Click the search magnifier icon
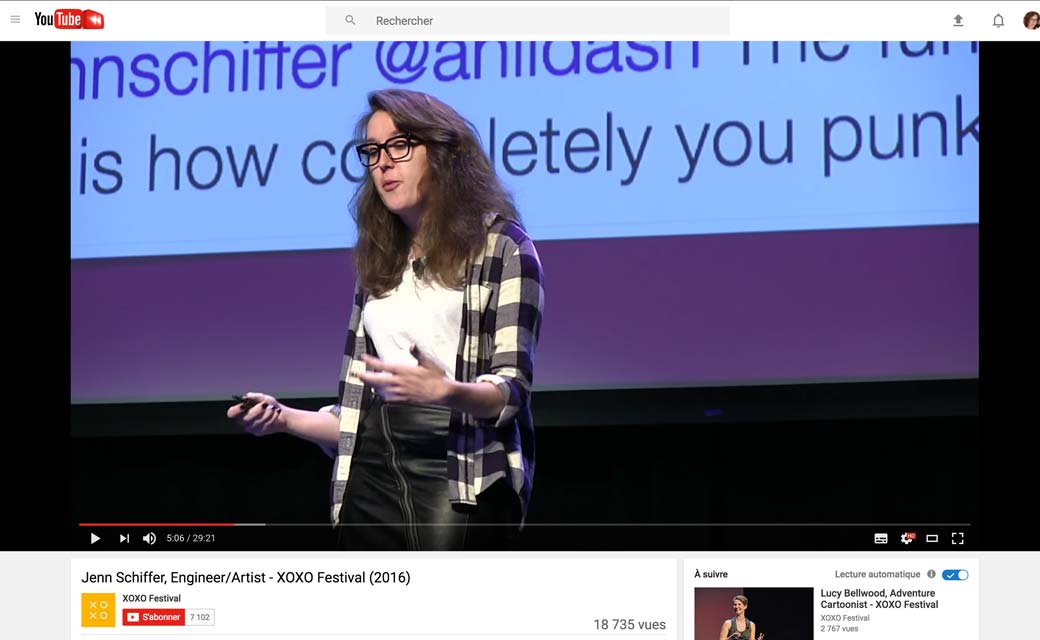 point(350,20)
